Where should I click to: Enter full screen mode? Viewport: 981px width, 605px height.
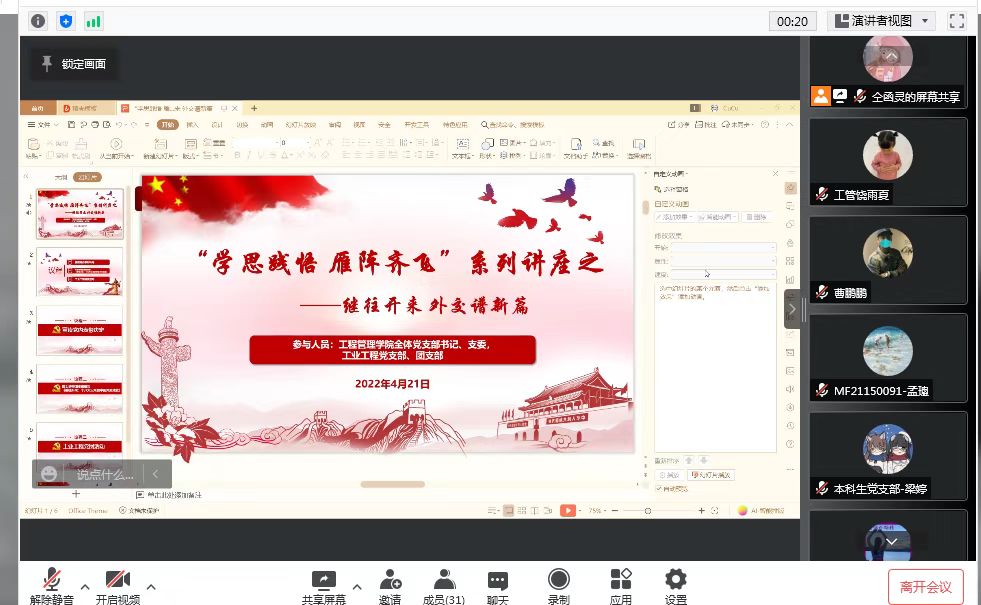956,21
